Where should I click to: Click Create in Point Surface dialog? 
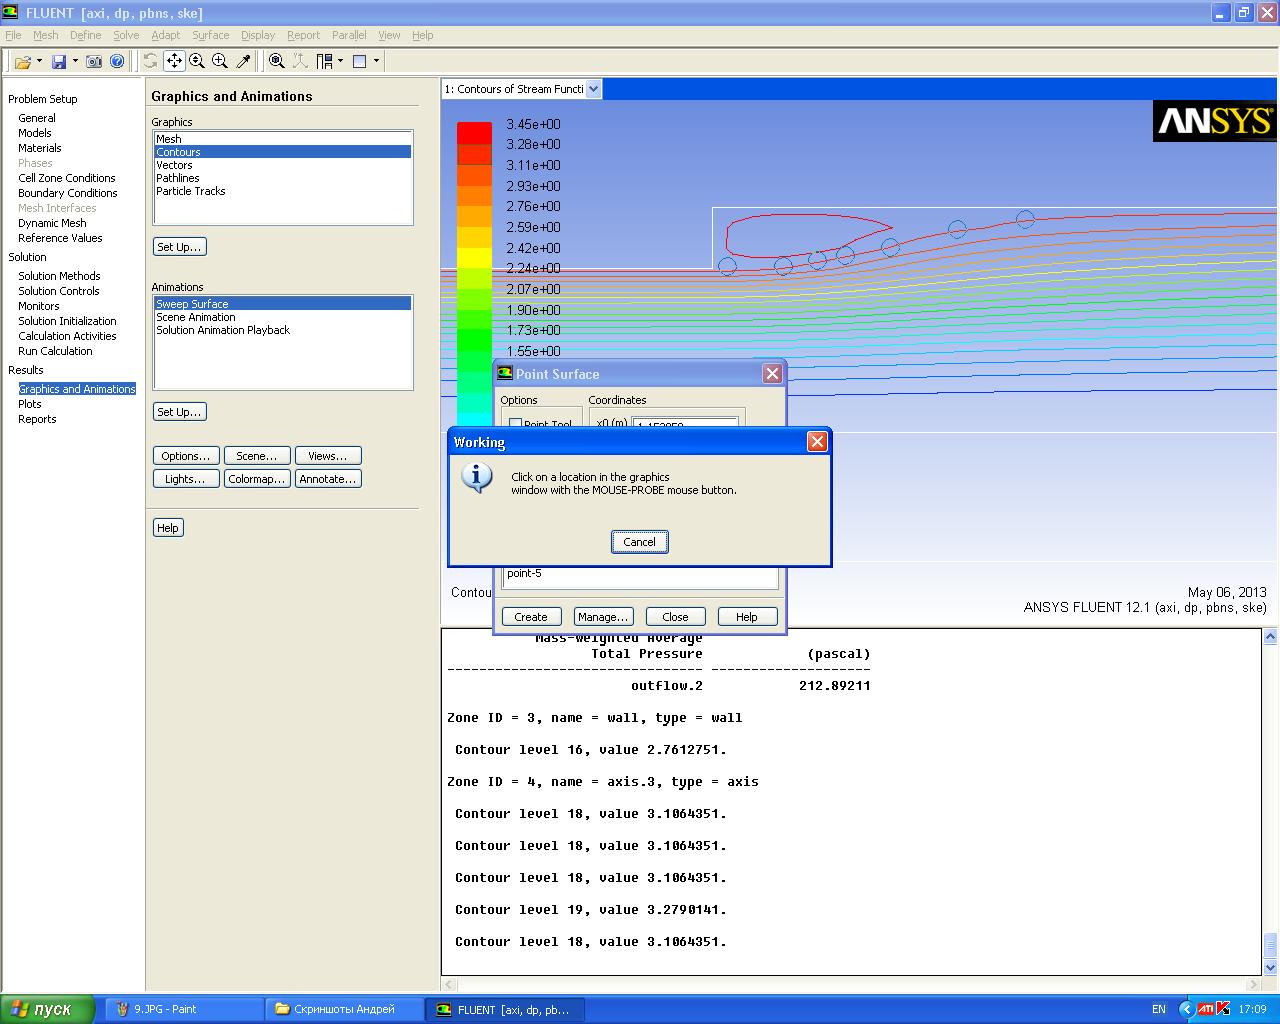531,617
